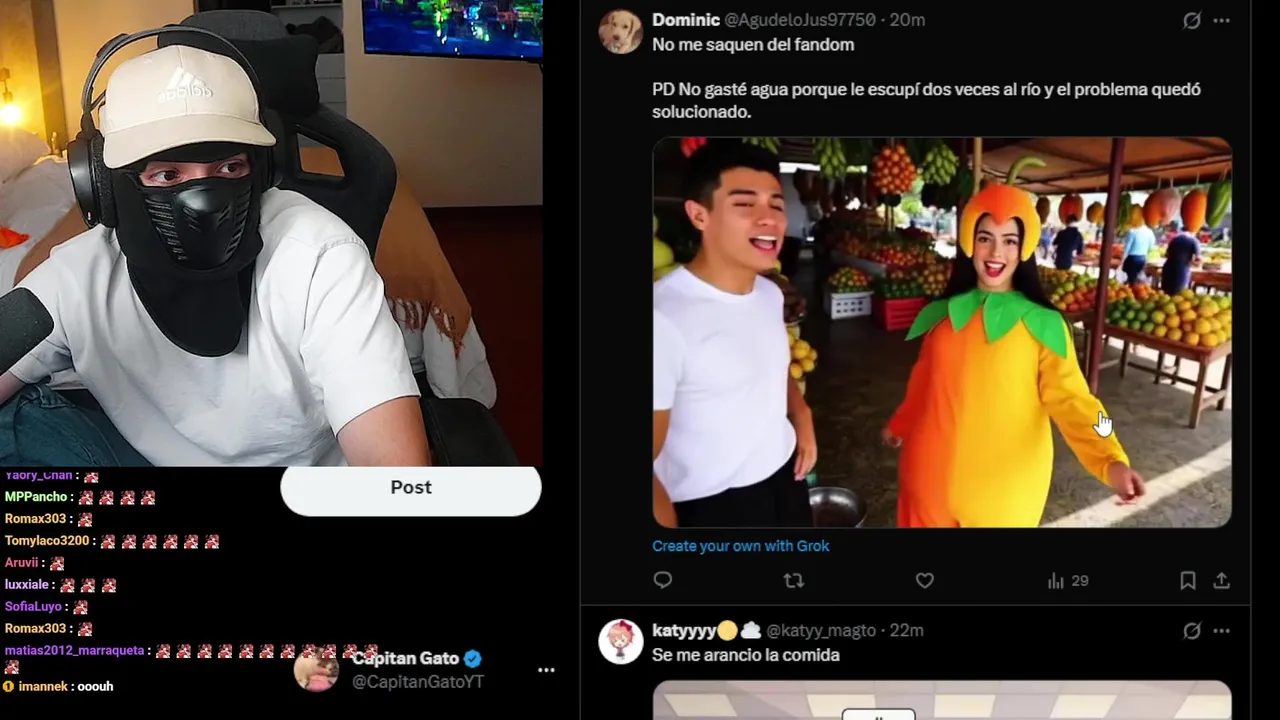The width and height of the screenshot is (1280, 720).
Task: Bookmark Dominic's tweet
Action: point(1187,580)
